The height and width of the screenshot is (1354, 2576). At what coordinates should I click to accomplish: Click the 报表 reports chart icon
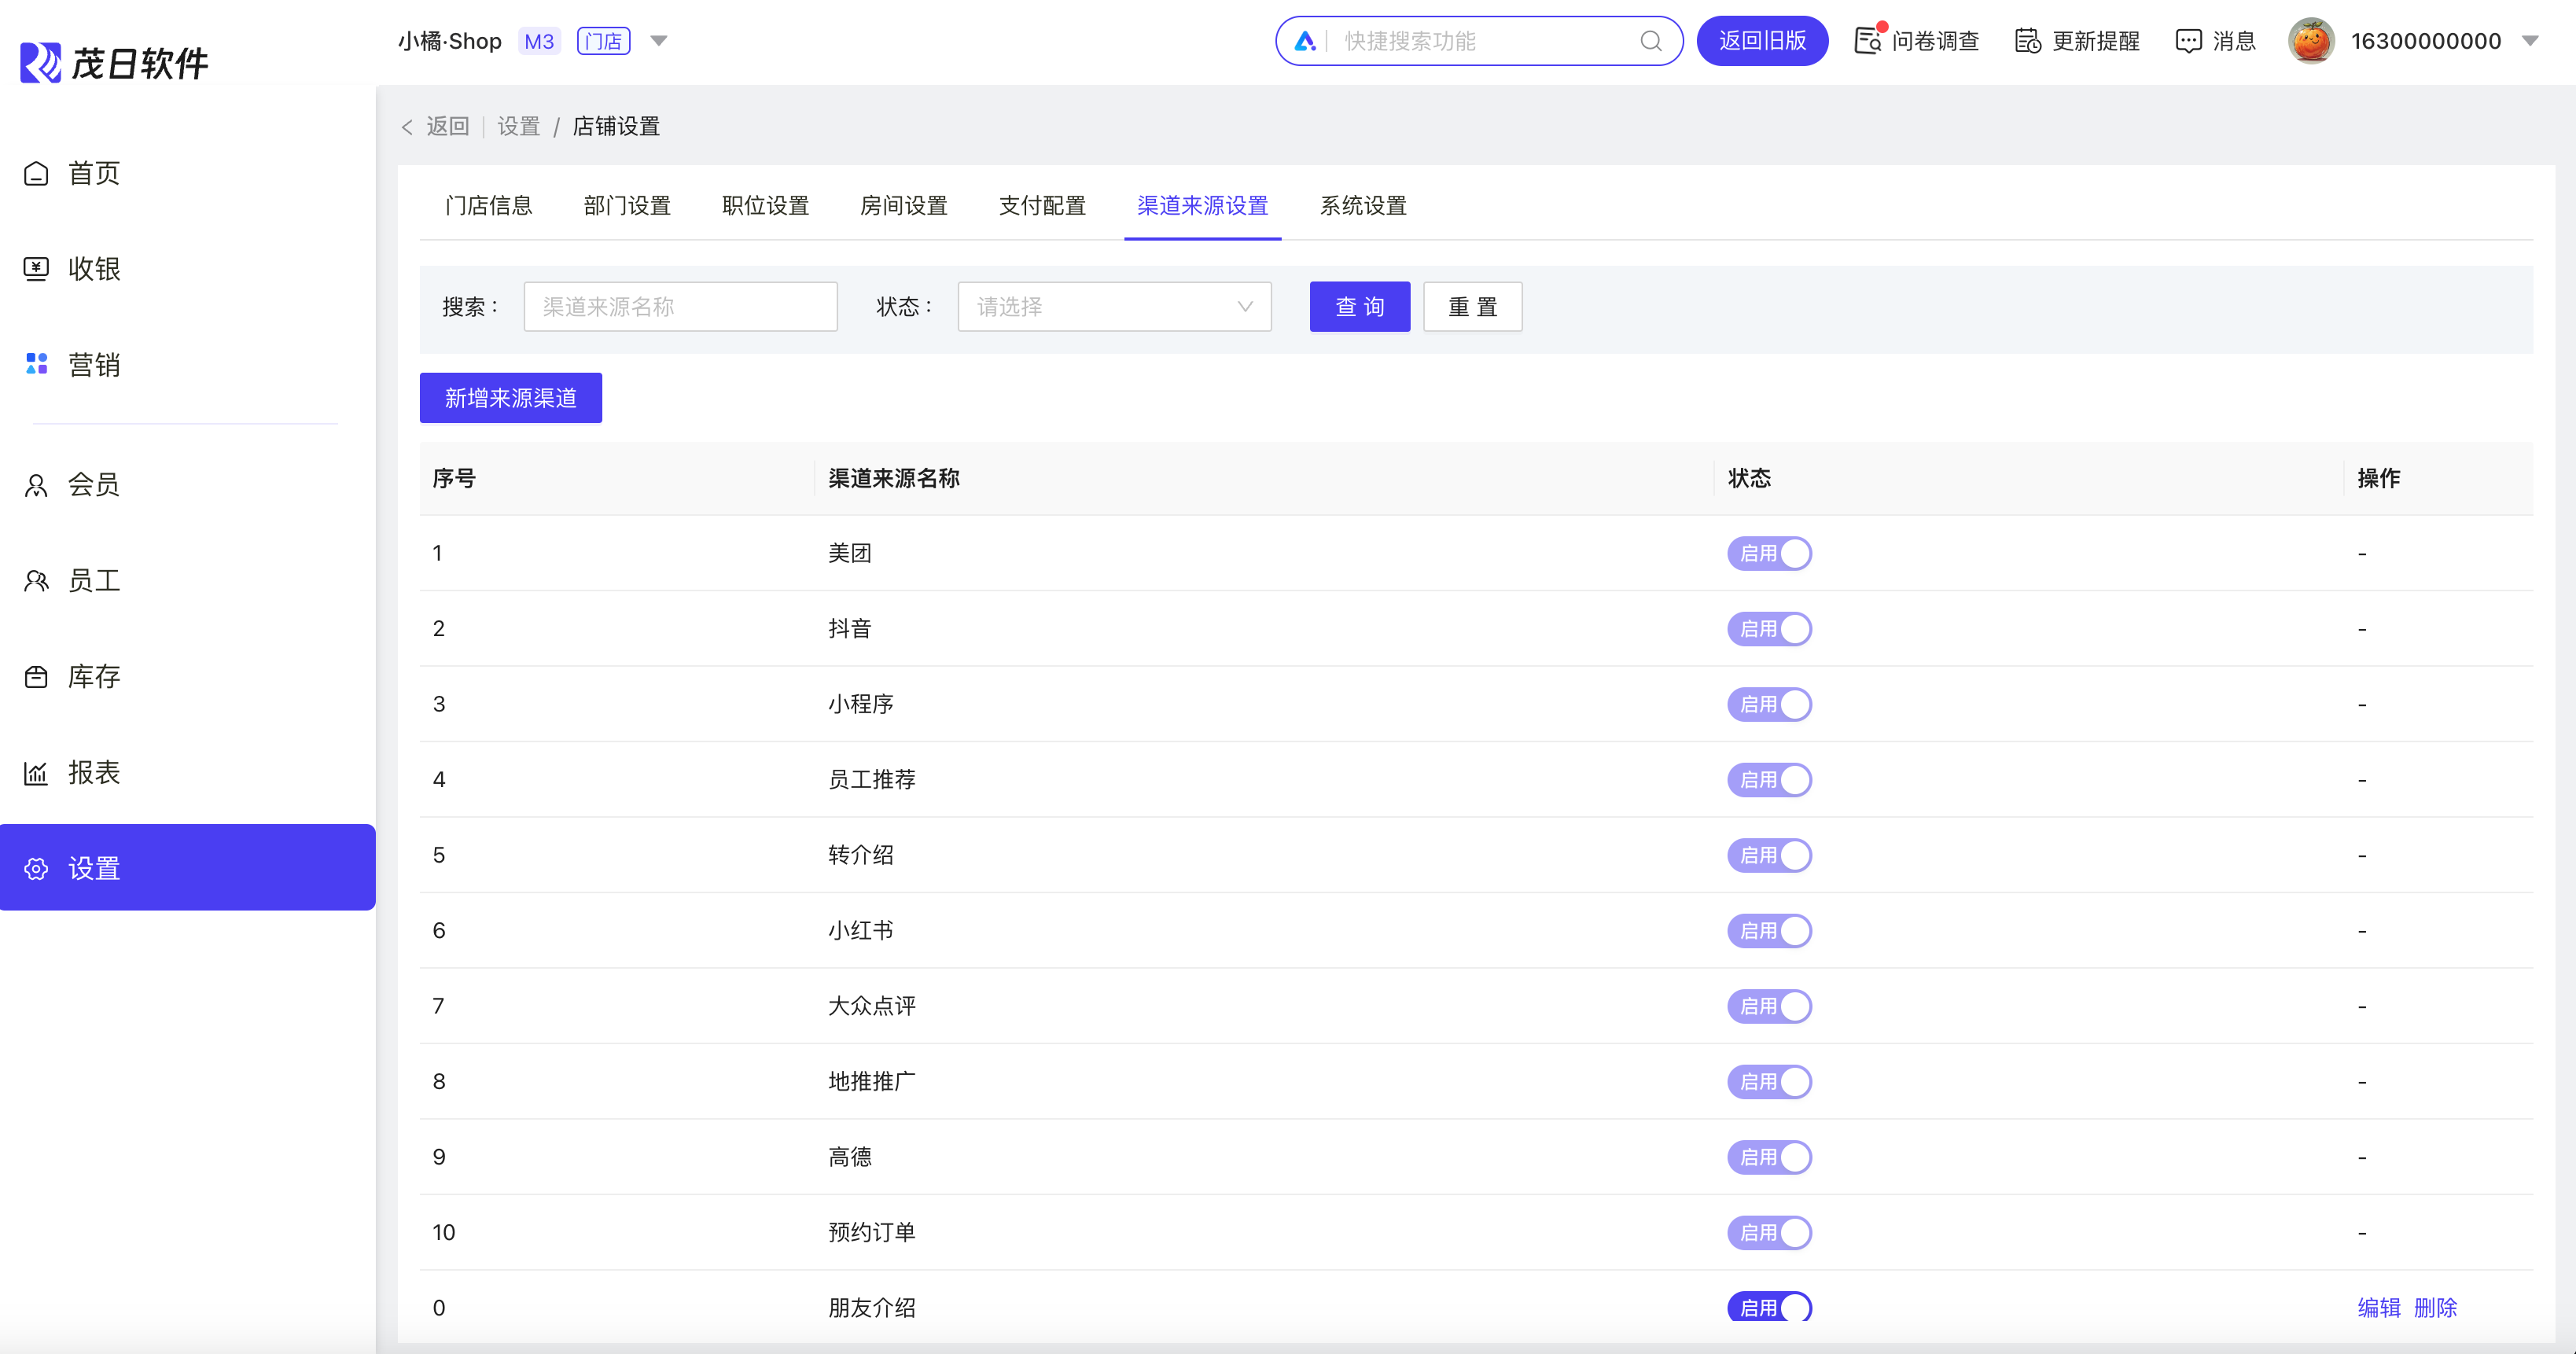tap(36, 773)
